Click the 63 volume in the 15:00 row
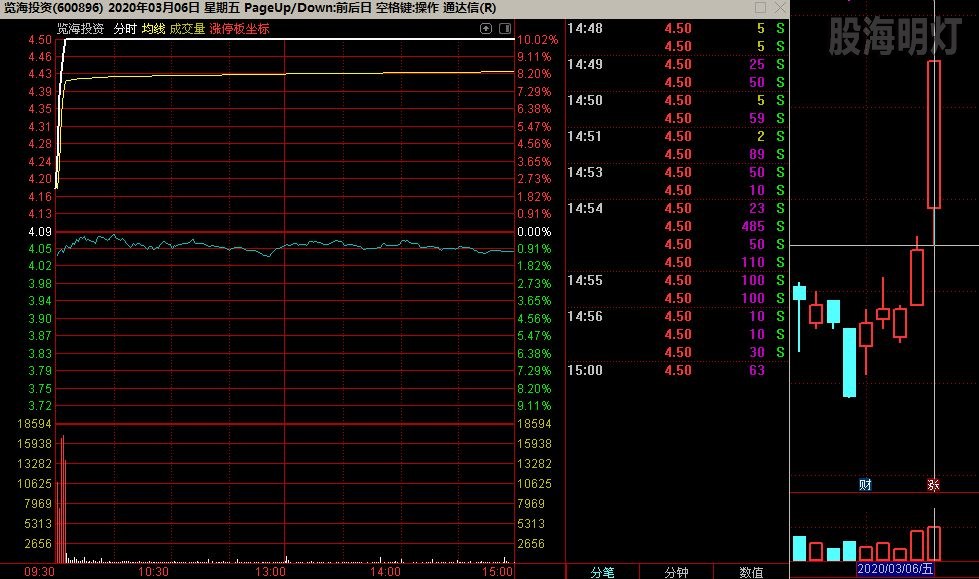This screenshot has height=579, width=979. [x=757, y=370]
